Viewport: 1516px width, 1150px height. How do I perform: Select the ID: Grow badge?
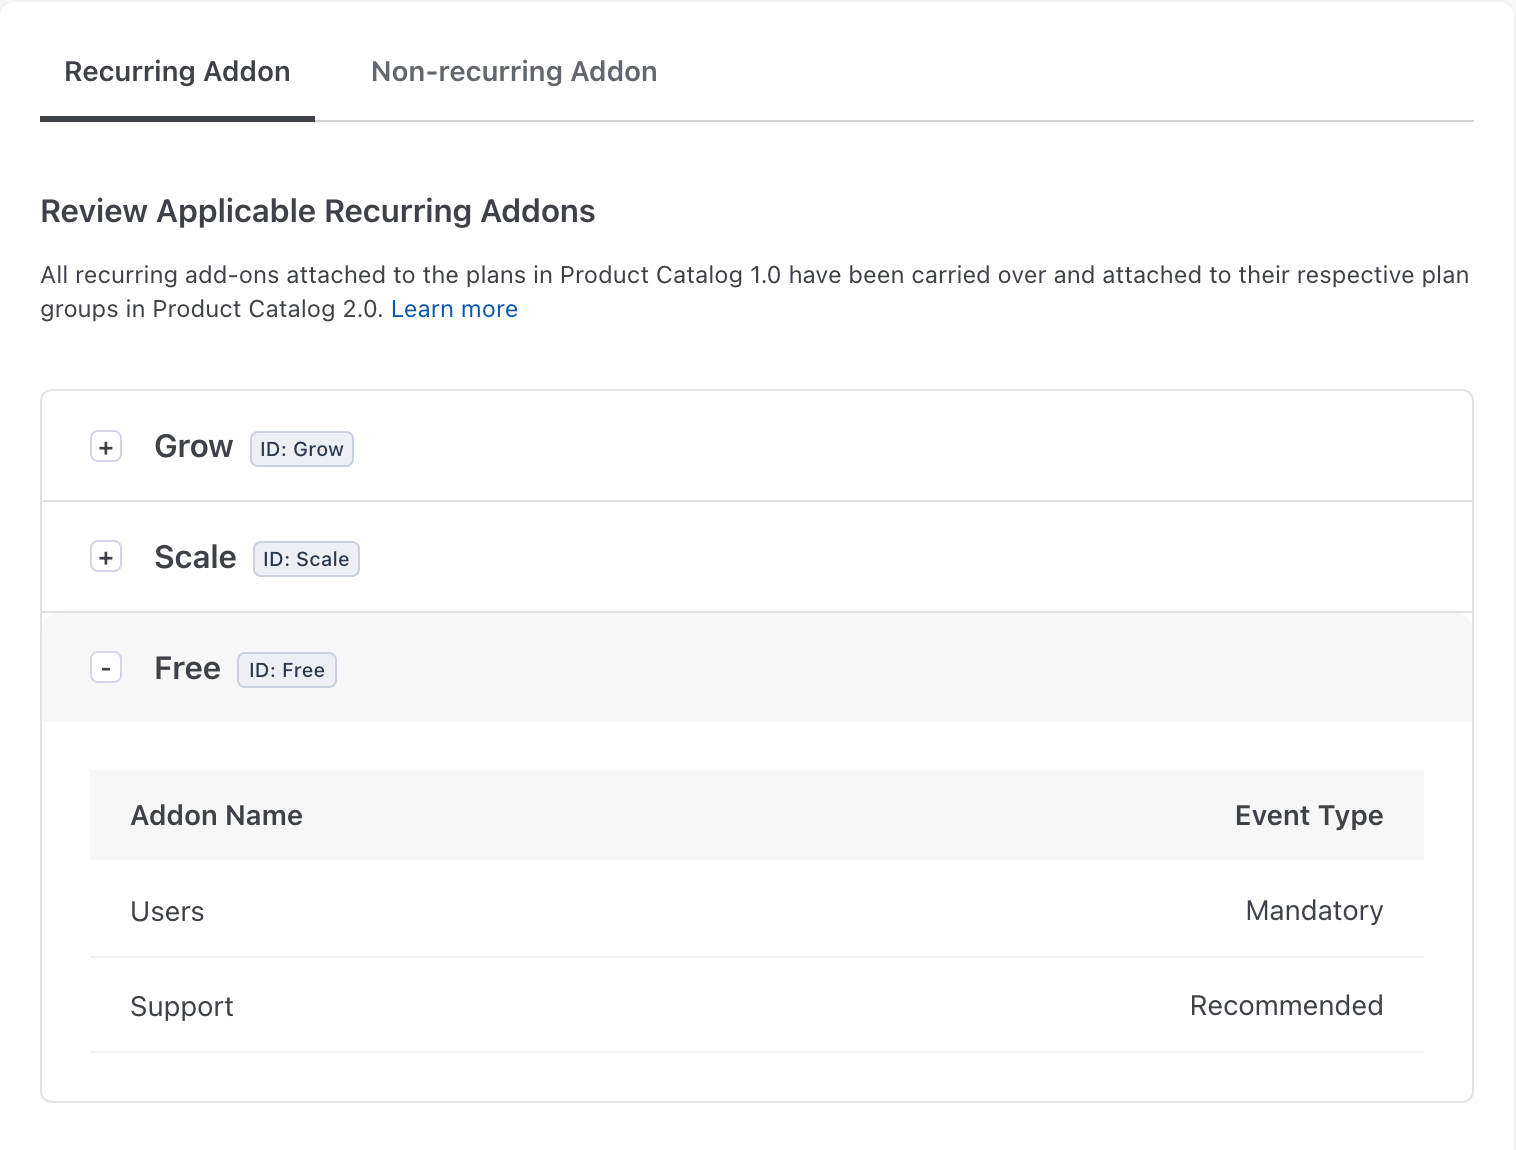[x=301, y=449]
